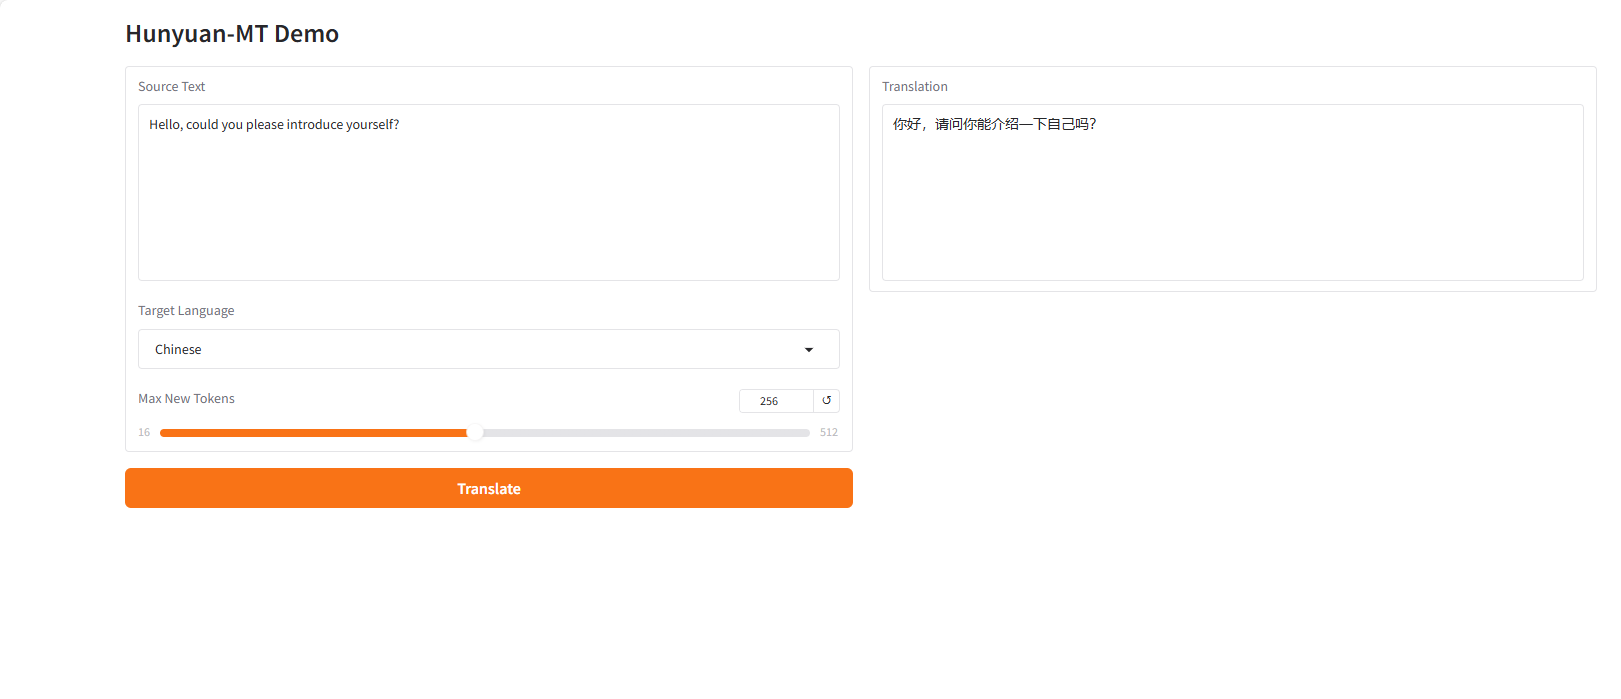Viewport: 1621px width, 699px height.
Task: Click the selected 'Chinese' language text
Action: coord(178,350)
